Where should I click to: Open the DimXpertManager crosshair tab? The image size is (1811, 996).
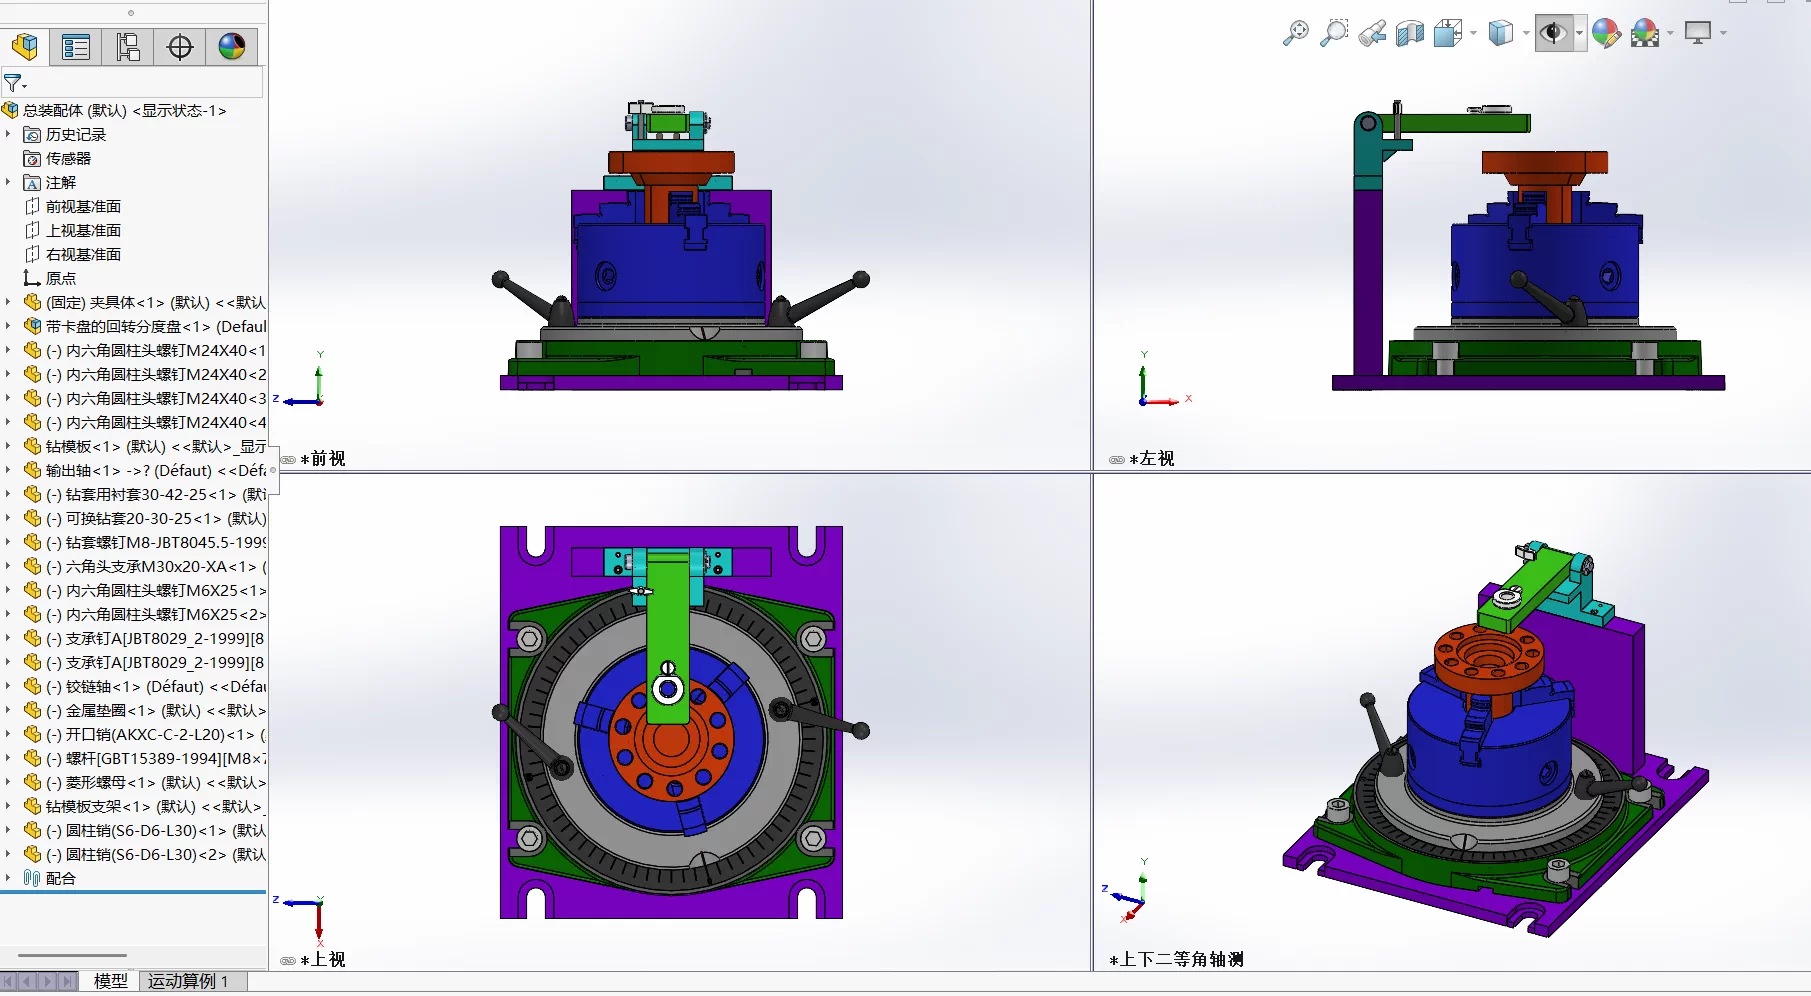pyautogui.click(x=180, y=47)
